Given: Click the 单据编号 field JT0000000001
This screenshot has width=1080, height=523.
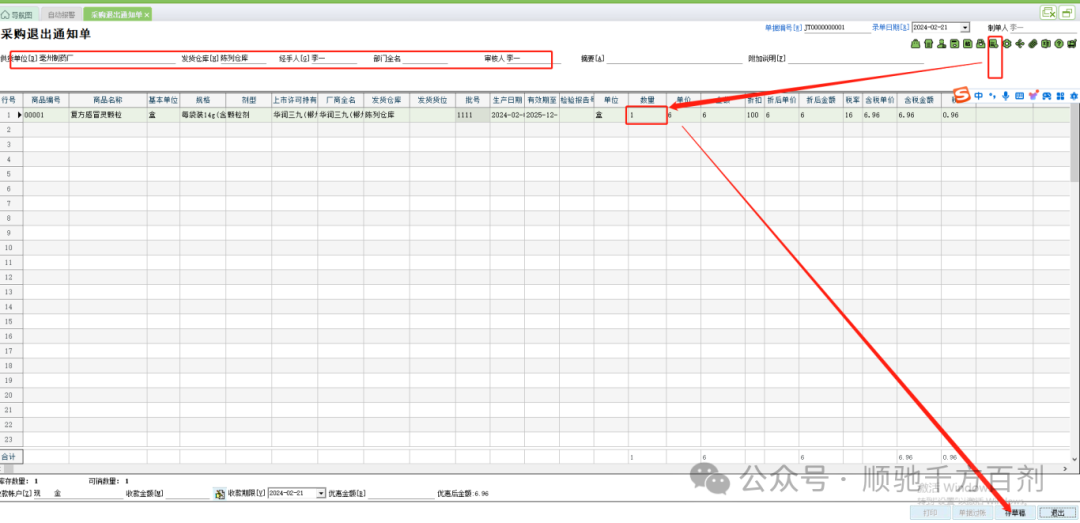Looking at the screenshot, I should (838, 28).
